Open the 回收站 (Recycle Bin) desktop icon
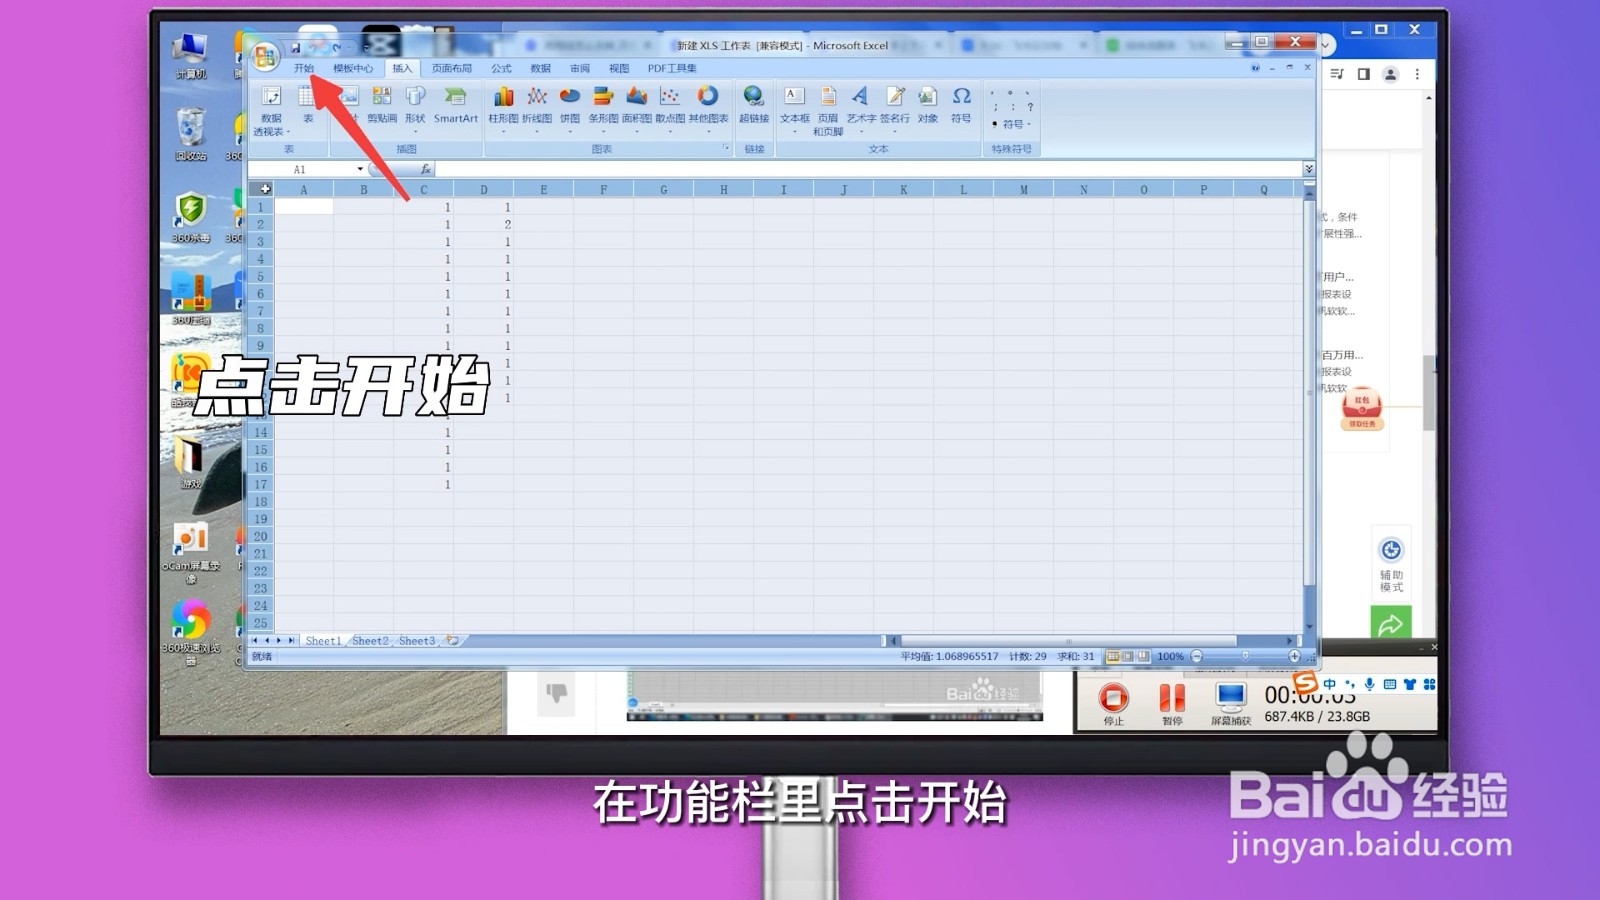This screenshot has width=1600, height=900. (190, 134)
